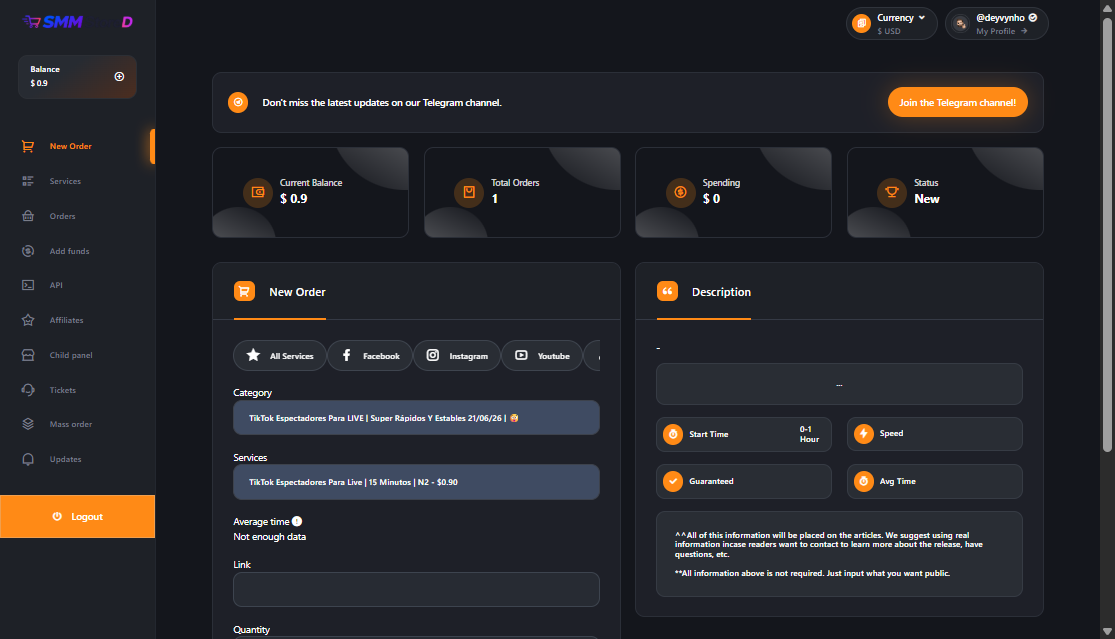Select the Facebook filter tab

pos(370,355)
